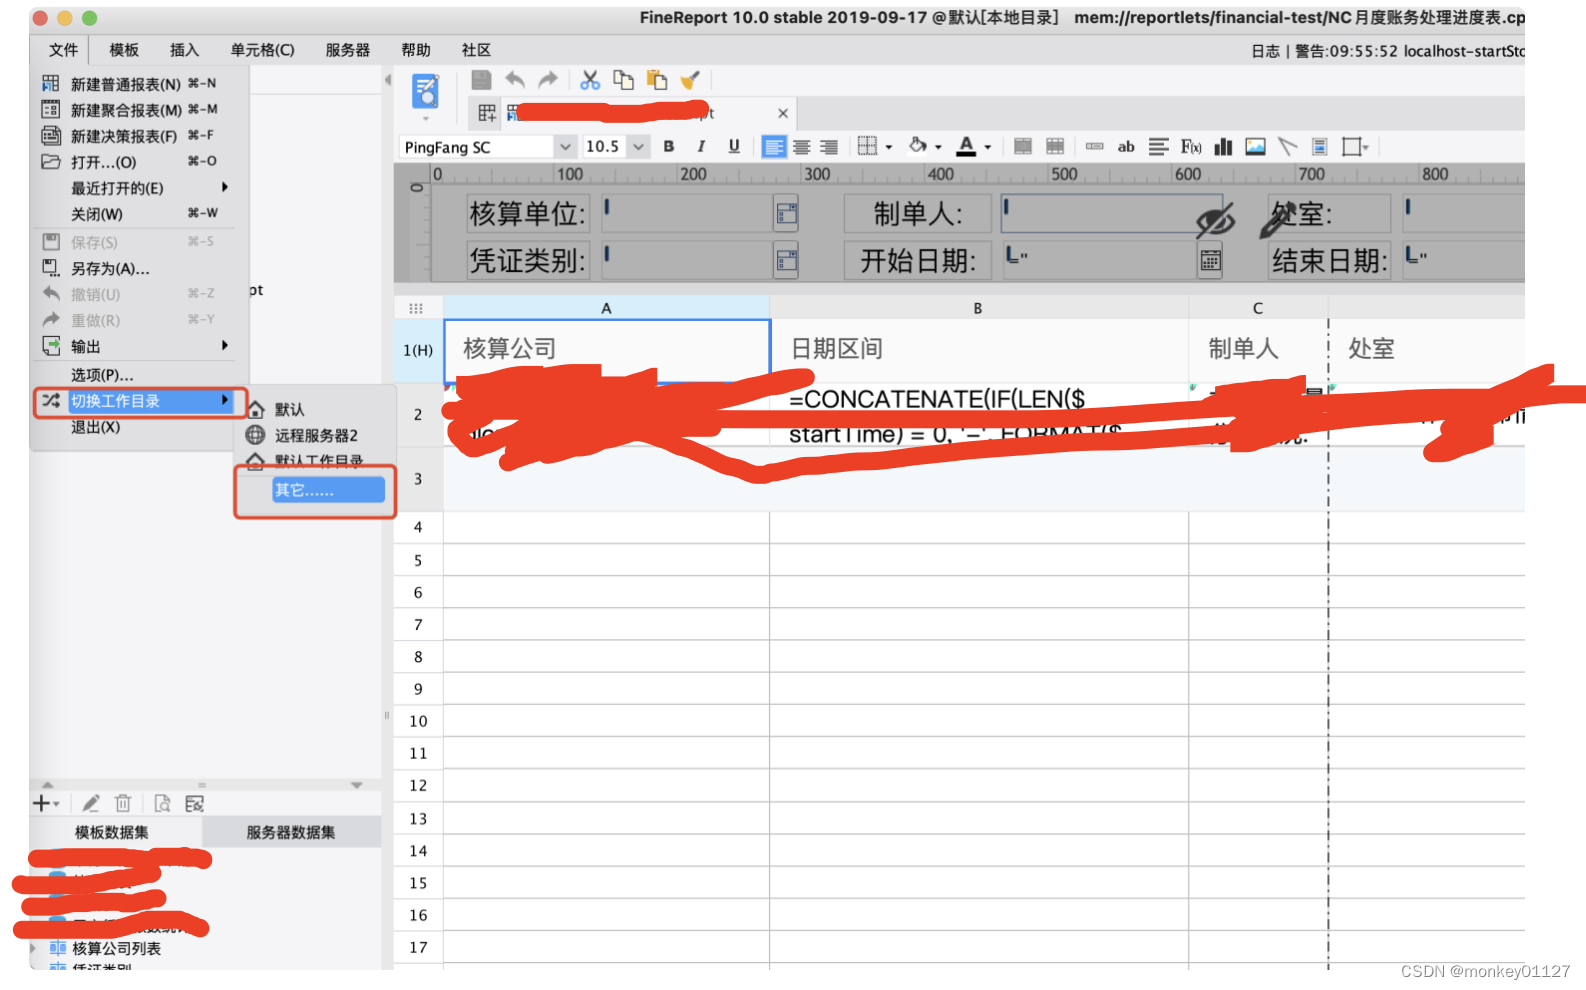
Task: Set left text alignment
Action: coord(774,147)
